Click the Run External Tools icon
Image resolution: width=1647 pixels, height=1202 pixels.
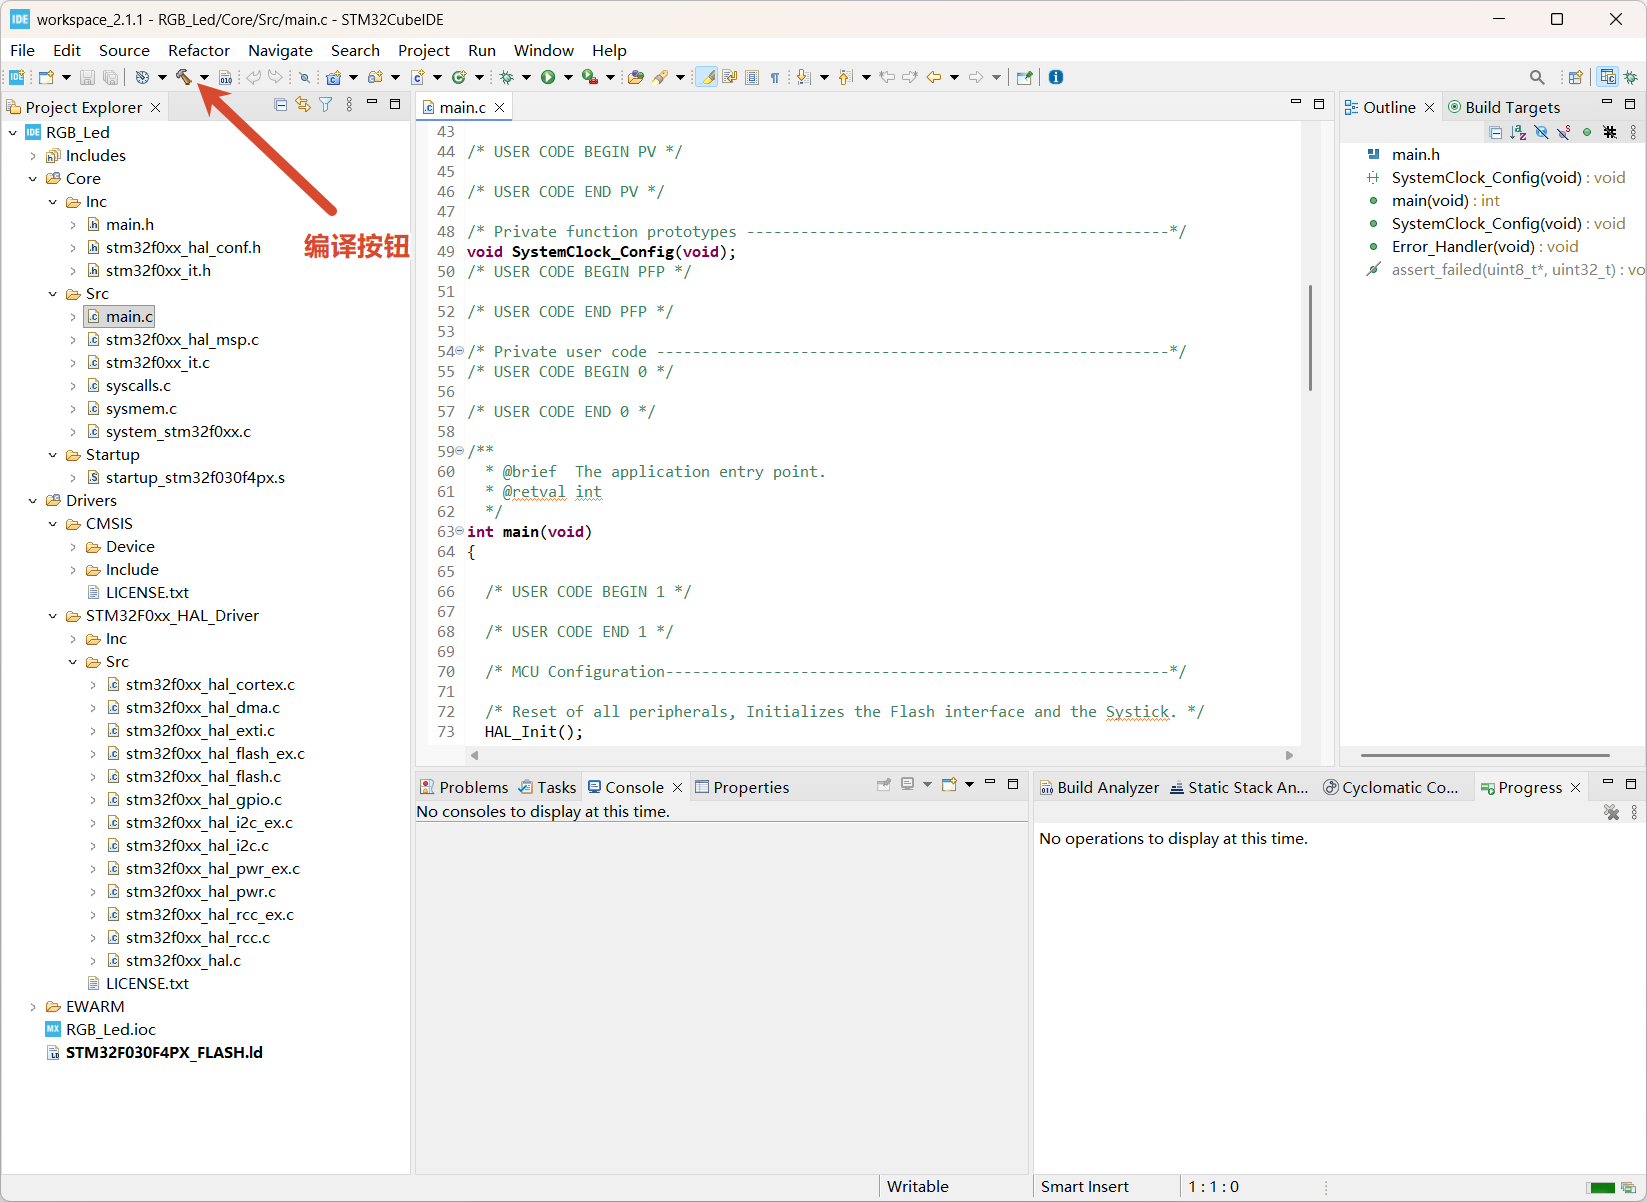coord(590,77)
